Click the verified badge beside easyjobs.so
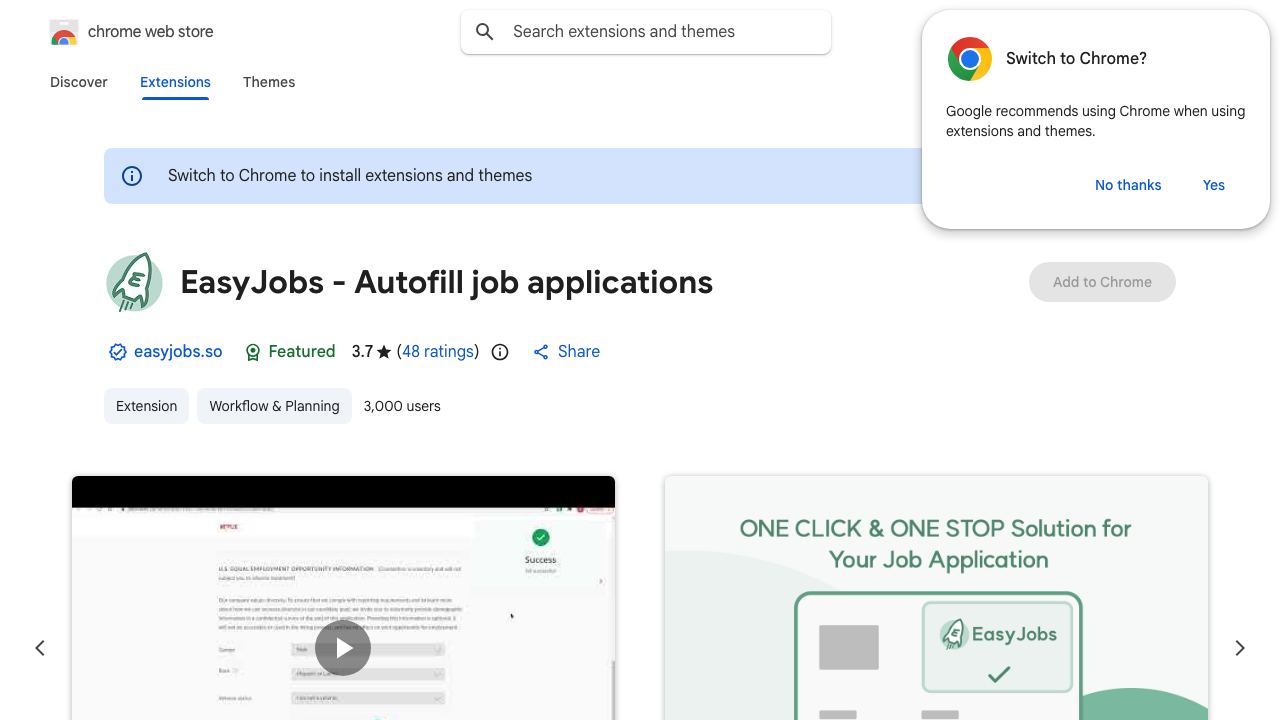Viewport: 1280px width, 720px height. 117,352
